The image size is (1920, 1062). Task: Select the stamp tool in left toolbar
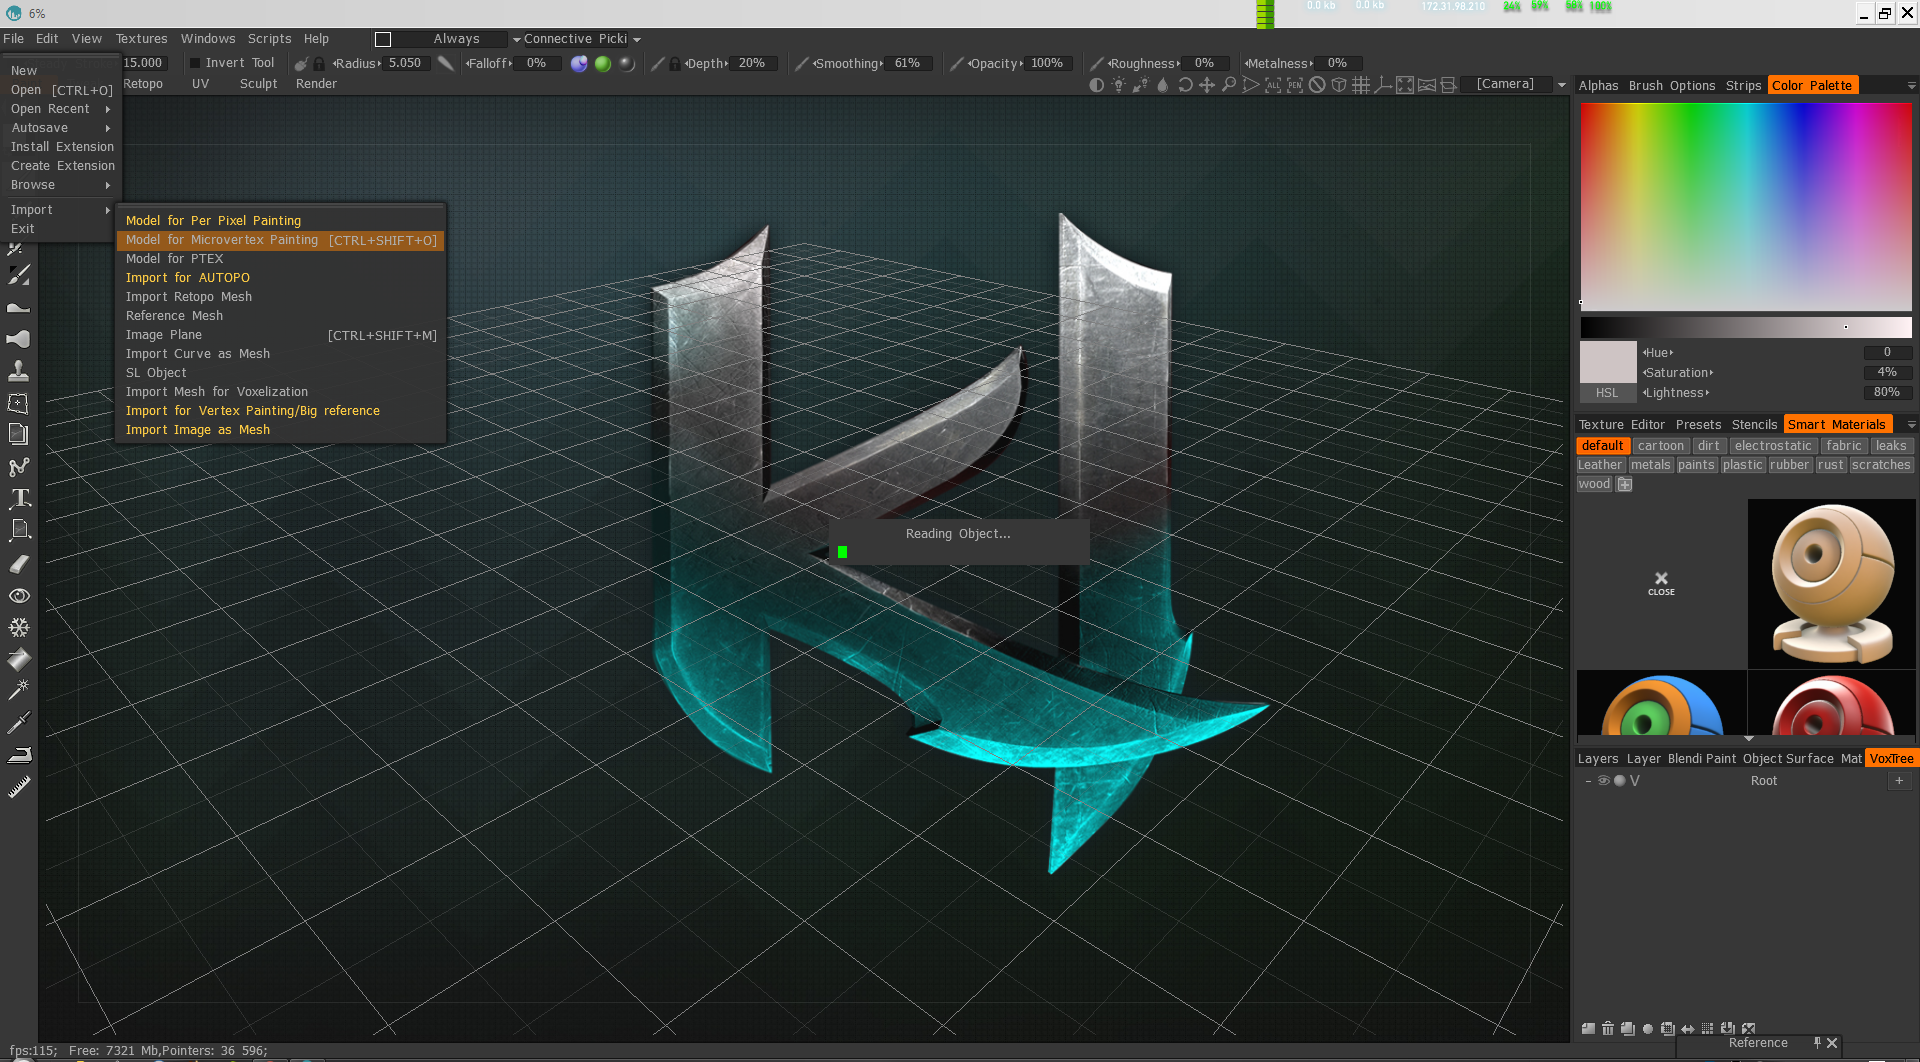pos(18,371)
